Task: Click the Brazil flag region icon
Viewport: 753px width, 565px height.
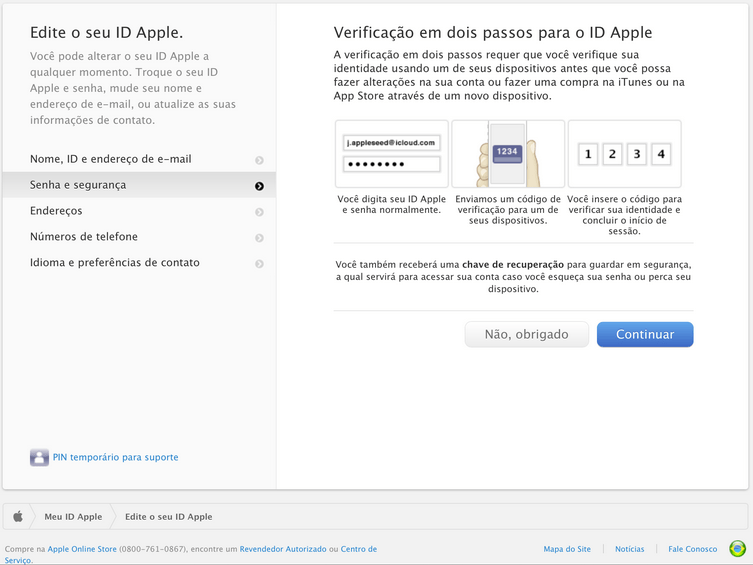Action: point(738,548)
